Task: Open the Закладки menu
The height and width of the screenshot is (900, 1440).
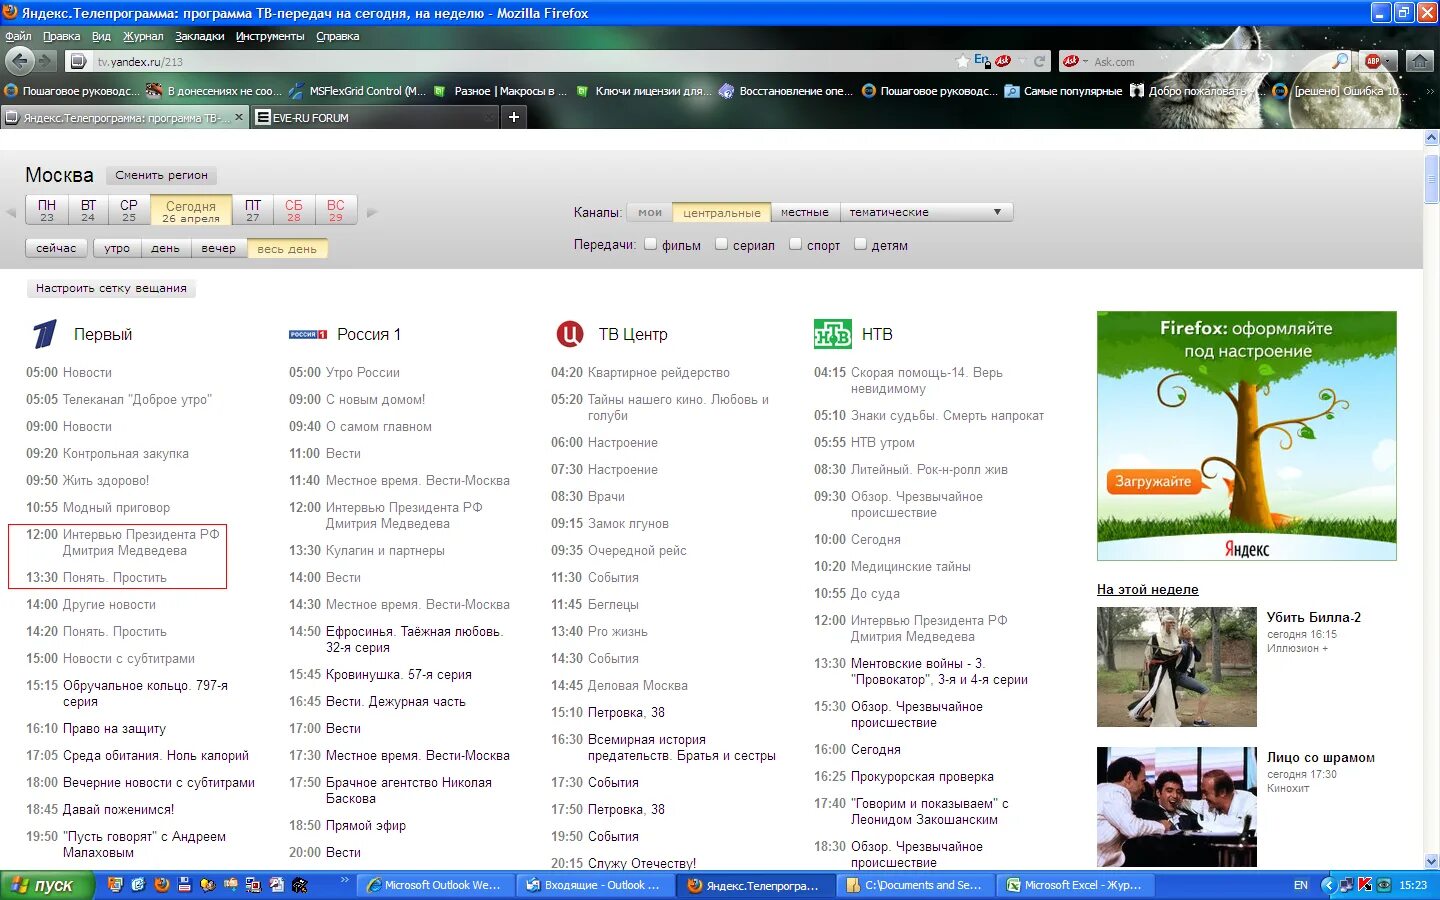Action: tap(200, 36)
